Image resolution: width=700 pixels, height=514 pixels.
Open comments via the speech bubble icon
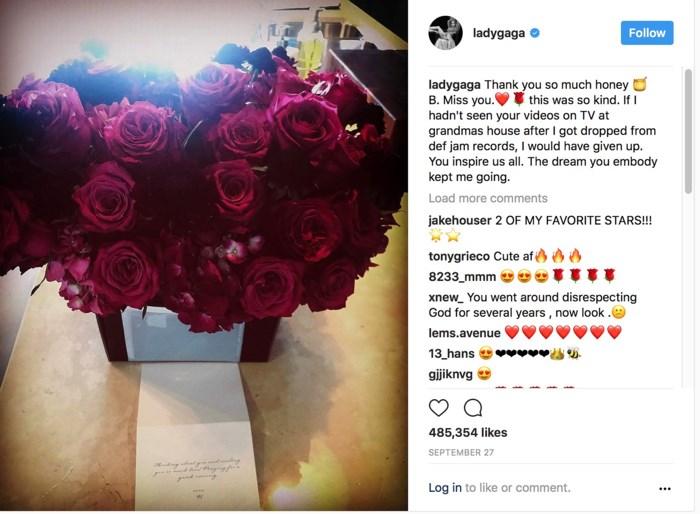tap(473, 408)
